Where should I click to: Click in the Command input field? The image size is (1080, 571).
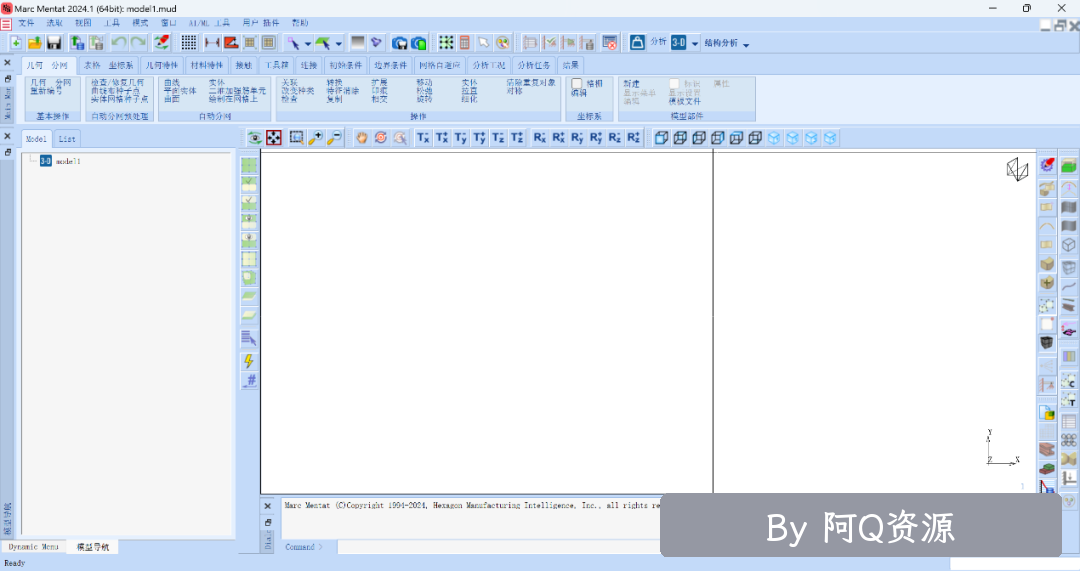[499, 547]
